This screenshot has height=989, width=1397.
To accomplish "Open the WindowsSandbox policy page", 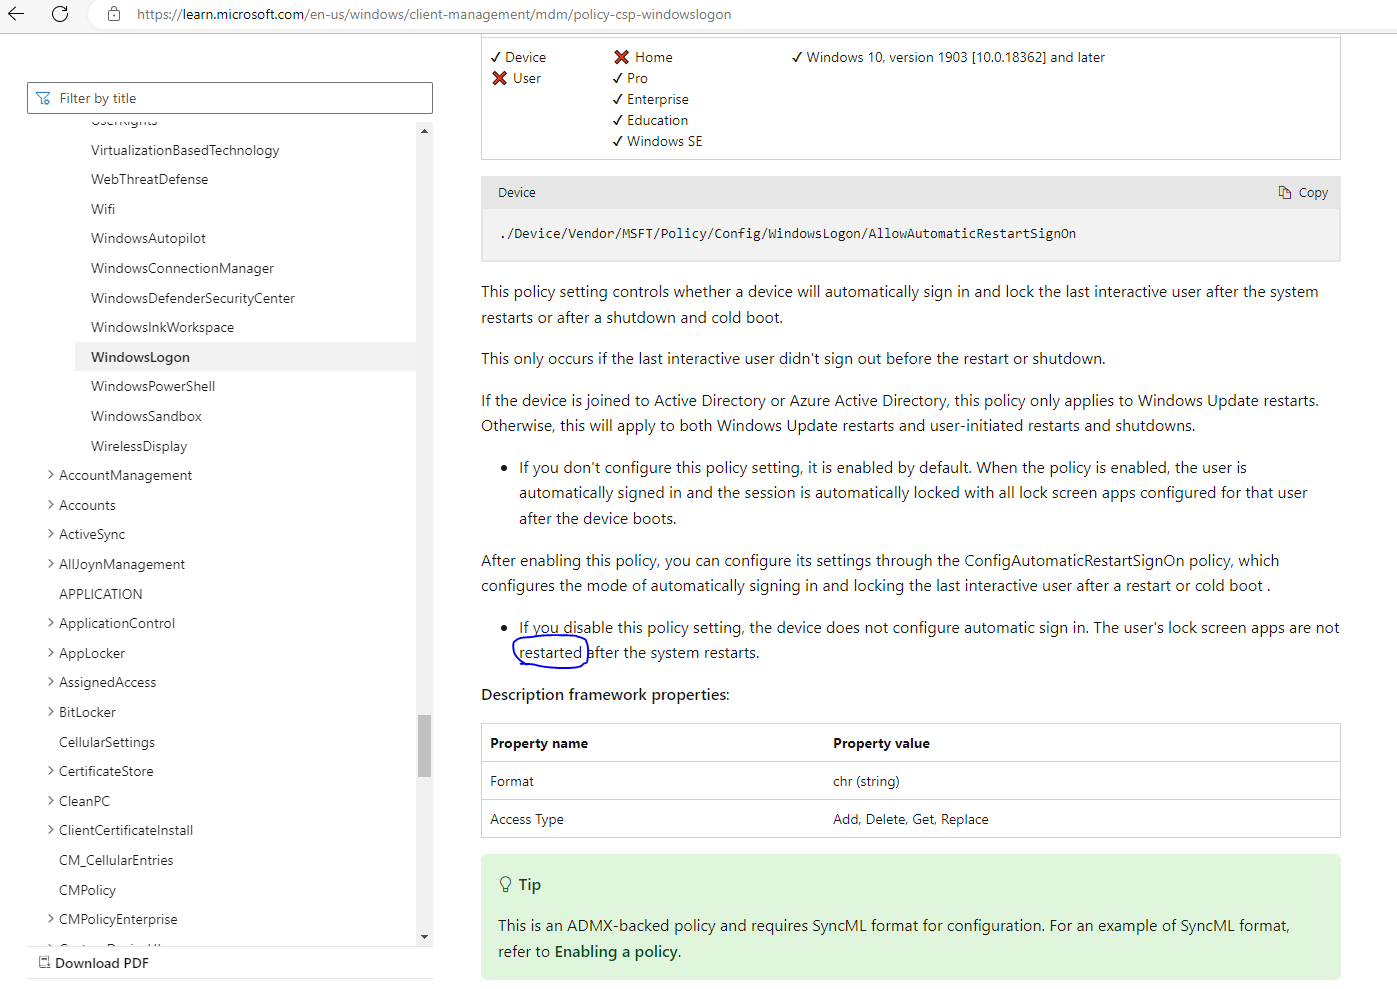I will point(146,415).
